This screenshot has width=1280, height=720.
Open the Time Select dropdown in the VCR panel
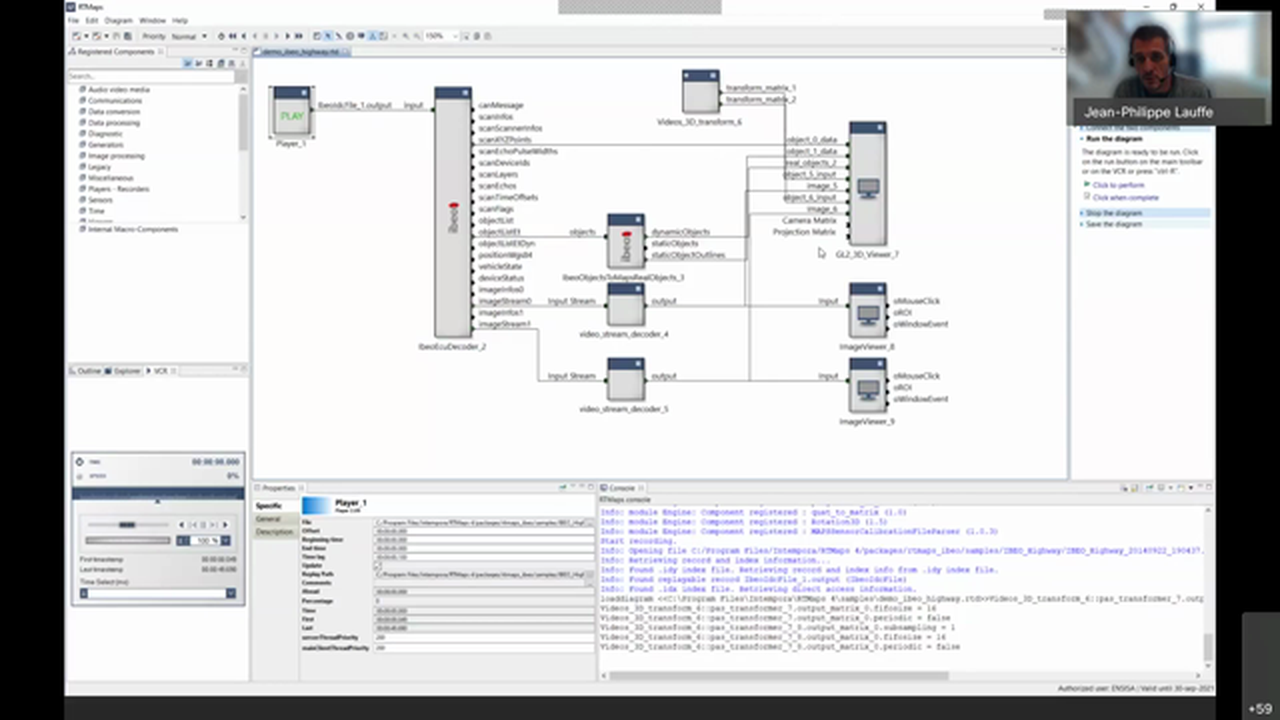click(231, 592)
